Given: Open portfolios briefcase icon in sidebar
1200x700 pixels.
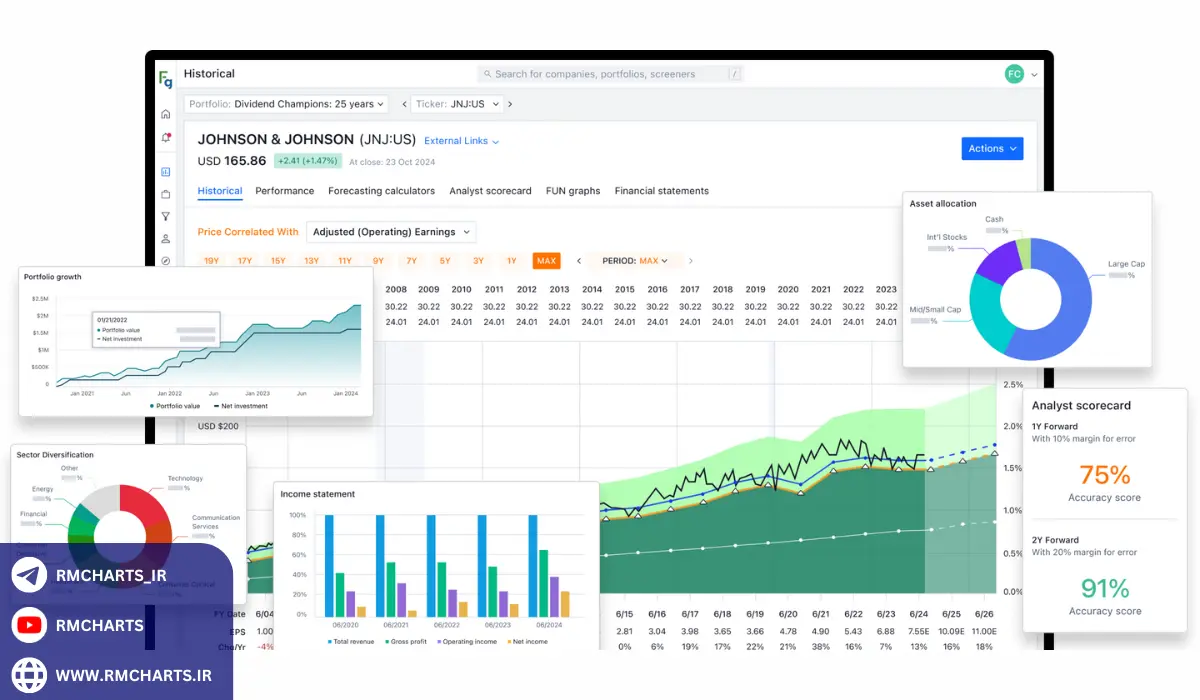Looking at the screenshot, I should 165,194.
